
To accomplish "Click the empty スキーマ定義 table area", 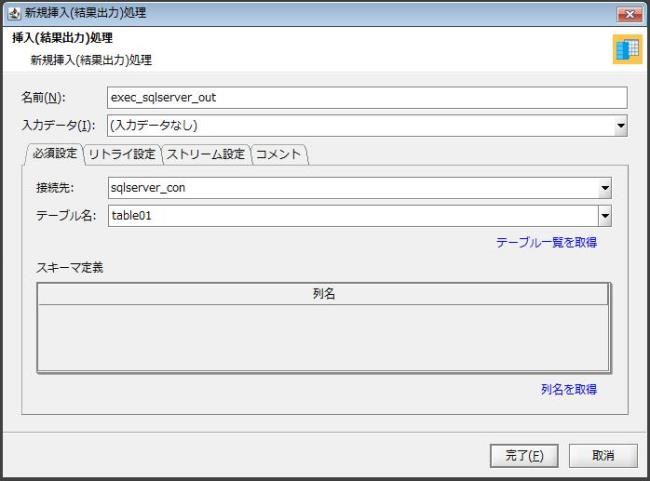I will [322, 337].
